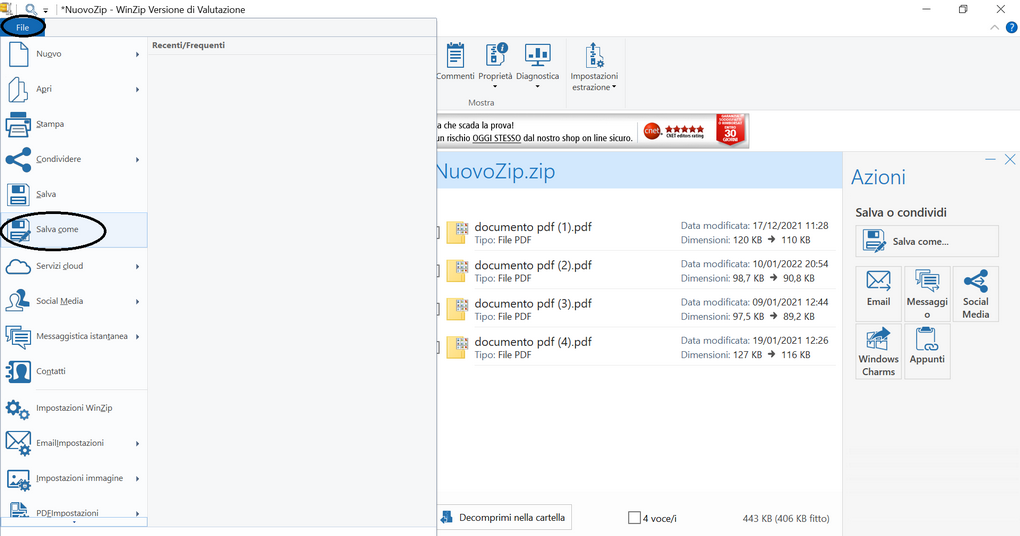Viewport: 1020px width, 536px height.
Task: Expand the Social Media submenu arrow
Action: (137, 302)
